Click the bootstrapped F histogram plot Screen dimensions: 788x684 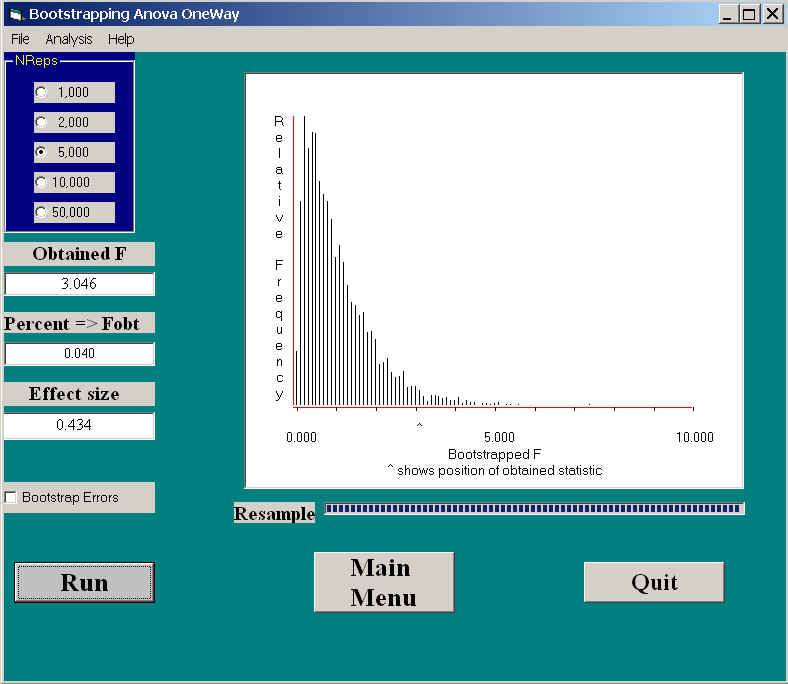(x=494, y=270)
